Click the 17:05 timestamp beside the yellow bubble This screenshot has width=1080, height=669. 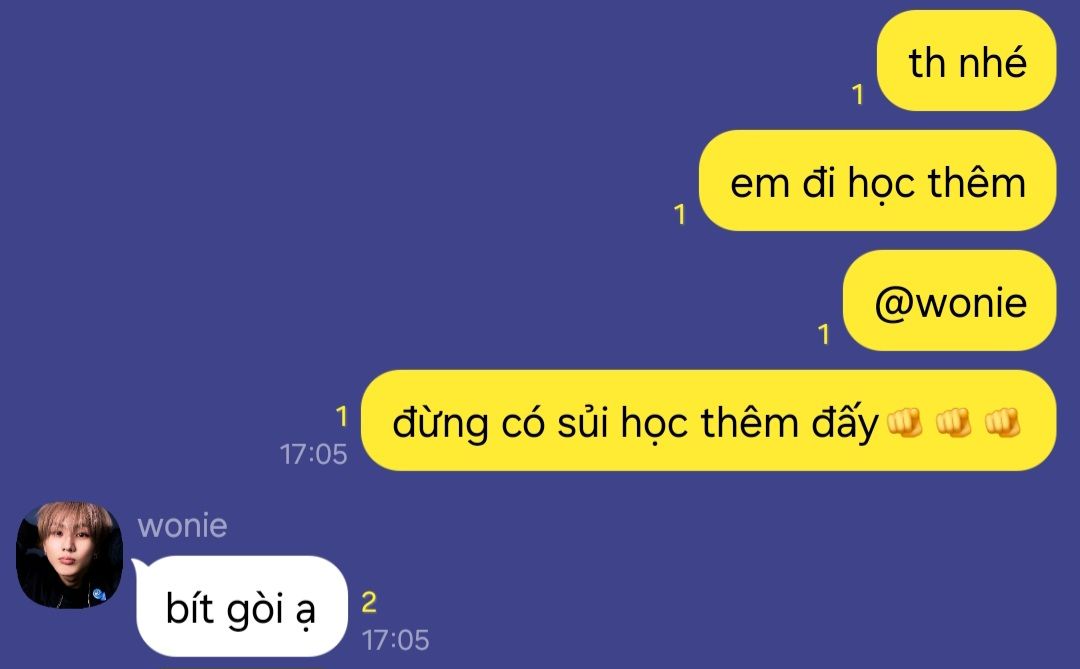[313, 454]
